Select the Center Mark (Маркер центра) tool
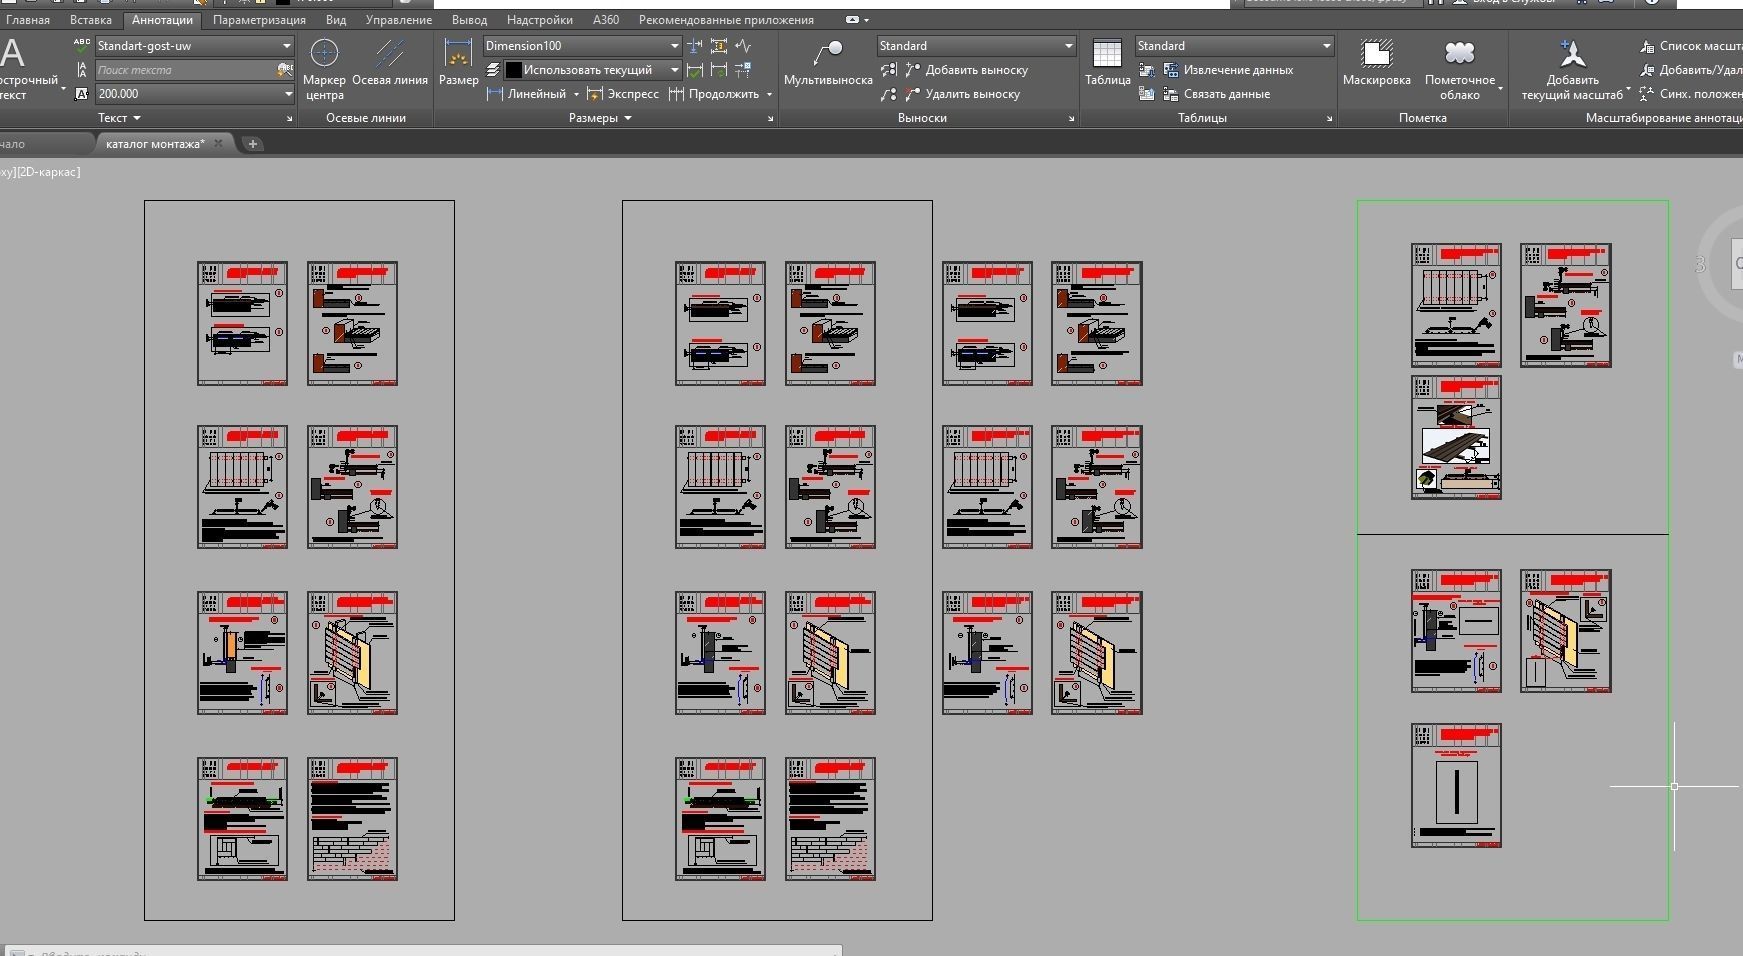The height and width of the screenshot is (956, 1743). coord(324,68)
